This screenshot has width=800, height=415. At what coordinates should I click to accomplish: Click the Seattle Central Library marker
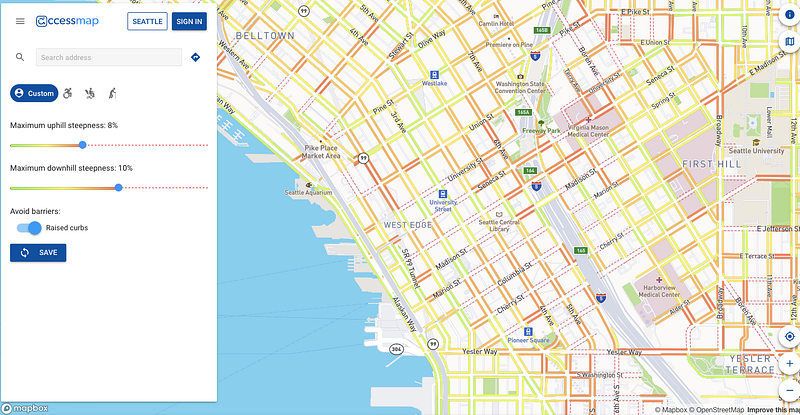pos(499,214)
